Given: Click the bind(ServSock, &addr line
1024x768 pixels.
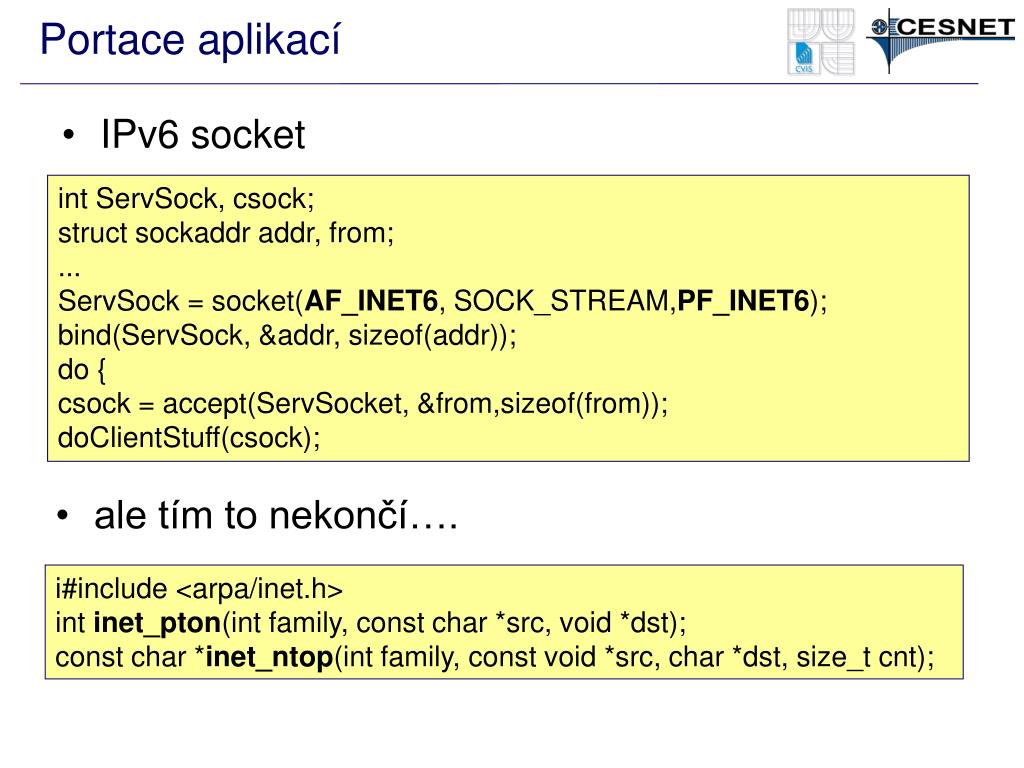Looking at the screenshot, I should point(287,336).
